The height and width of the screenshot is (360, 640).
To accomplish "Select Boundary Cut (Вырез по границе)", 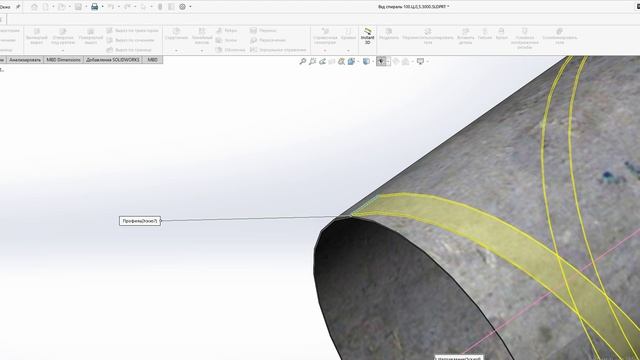I will pyautogui.click(x=129, y=50).
